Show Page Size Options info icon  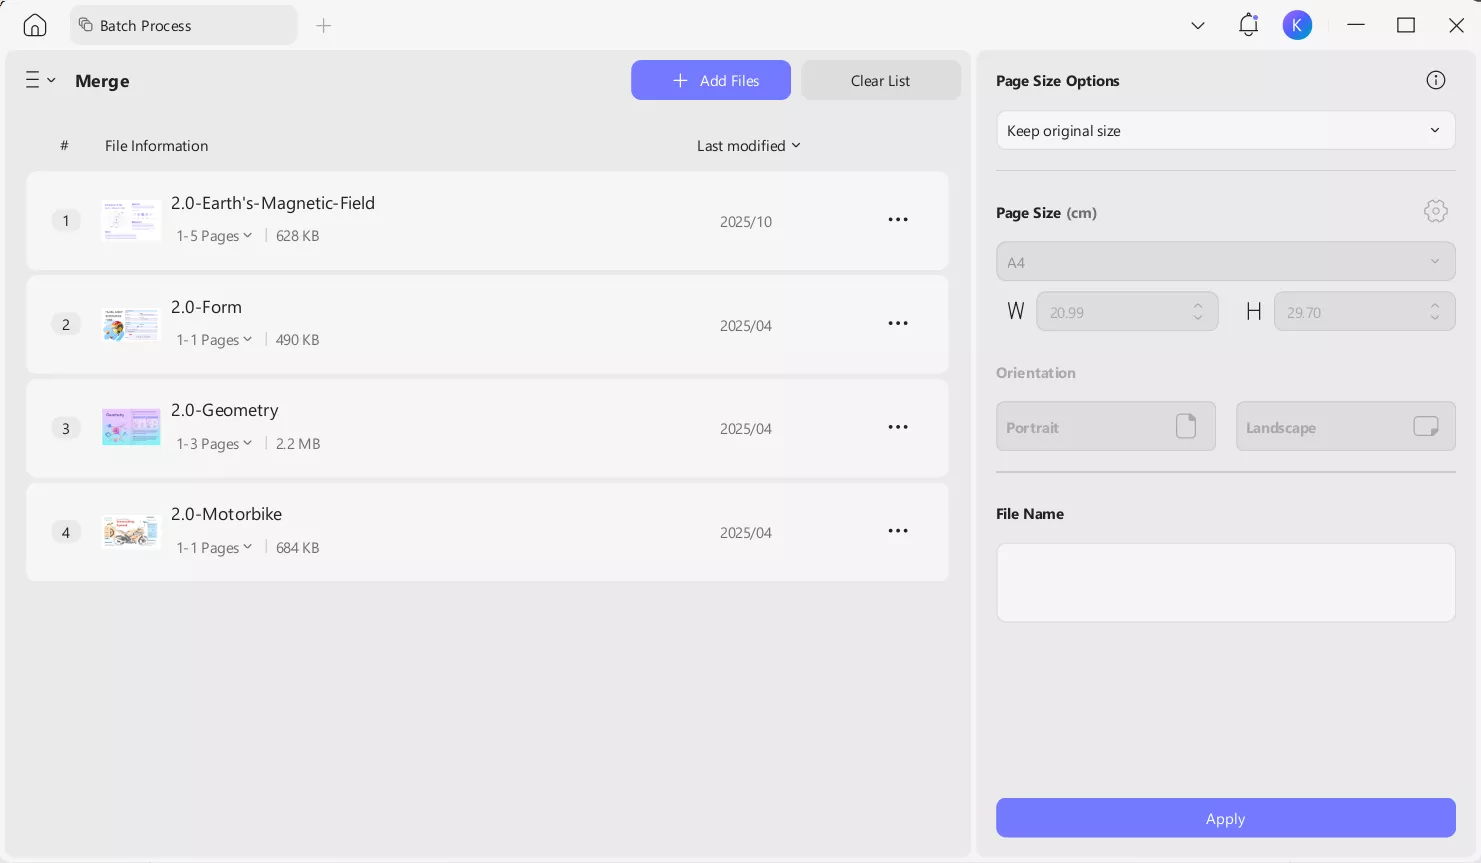click(1435, 80)
